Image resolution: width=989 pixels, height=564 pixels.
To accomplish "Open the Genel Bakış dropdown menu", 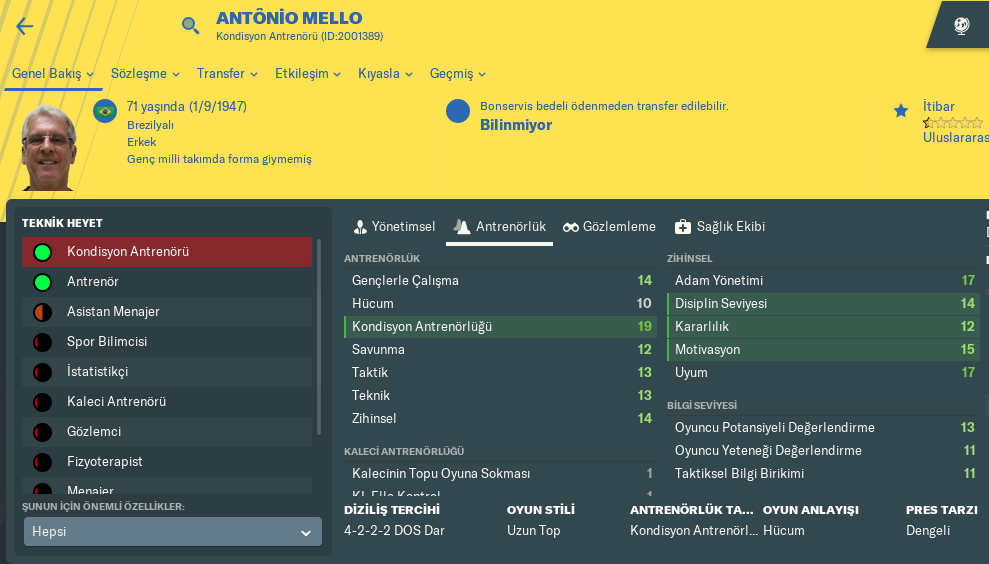I will (x=53, y=74).
